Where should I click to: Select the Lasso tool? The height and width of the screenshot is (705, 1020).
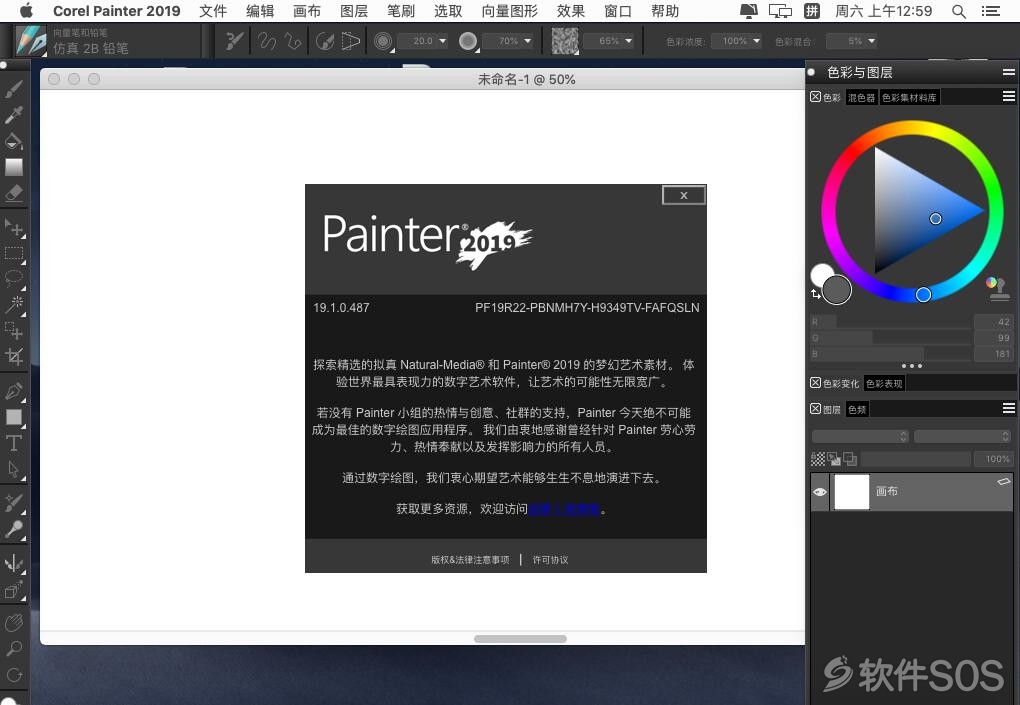[14, 279]
